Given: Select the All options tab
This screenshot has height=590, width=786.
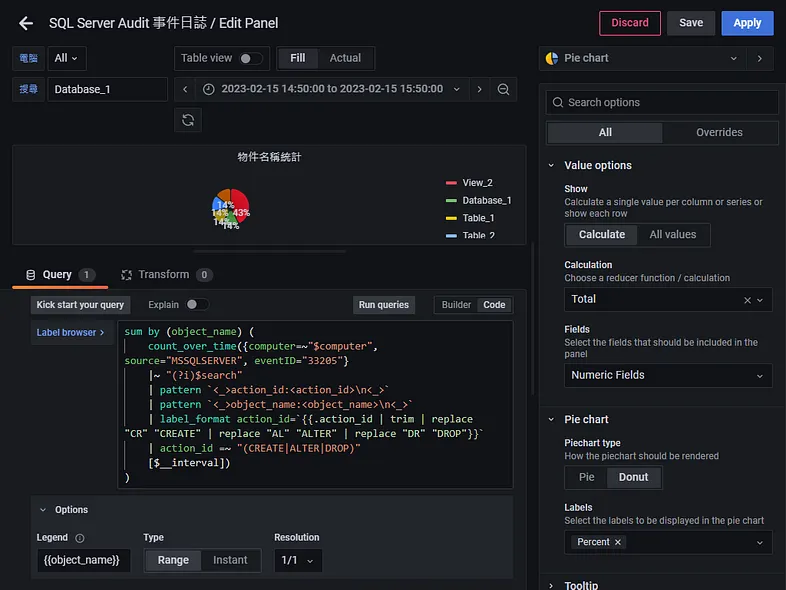Looking at the screenshot, I should click(605, 133).
